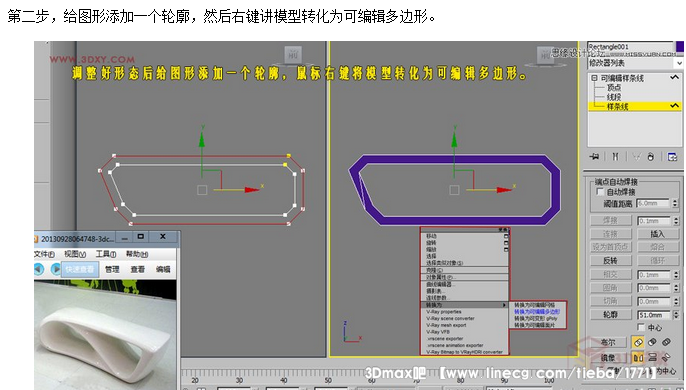Switch to 编辑 mode in the image viewer
Image resolution: width=686 pixels, height=390 pixels.
(163, 269)
